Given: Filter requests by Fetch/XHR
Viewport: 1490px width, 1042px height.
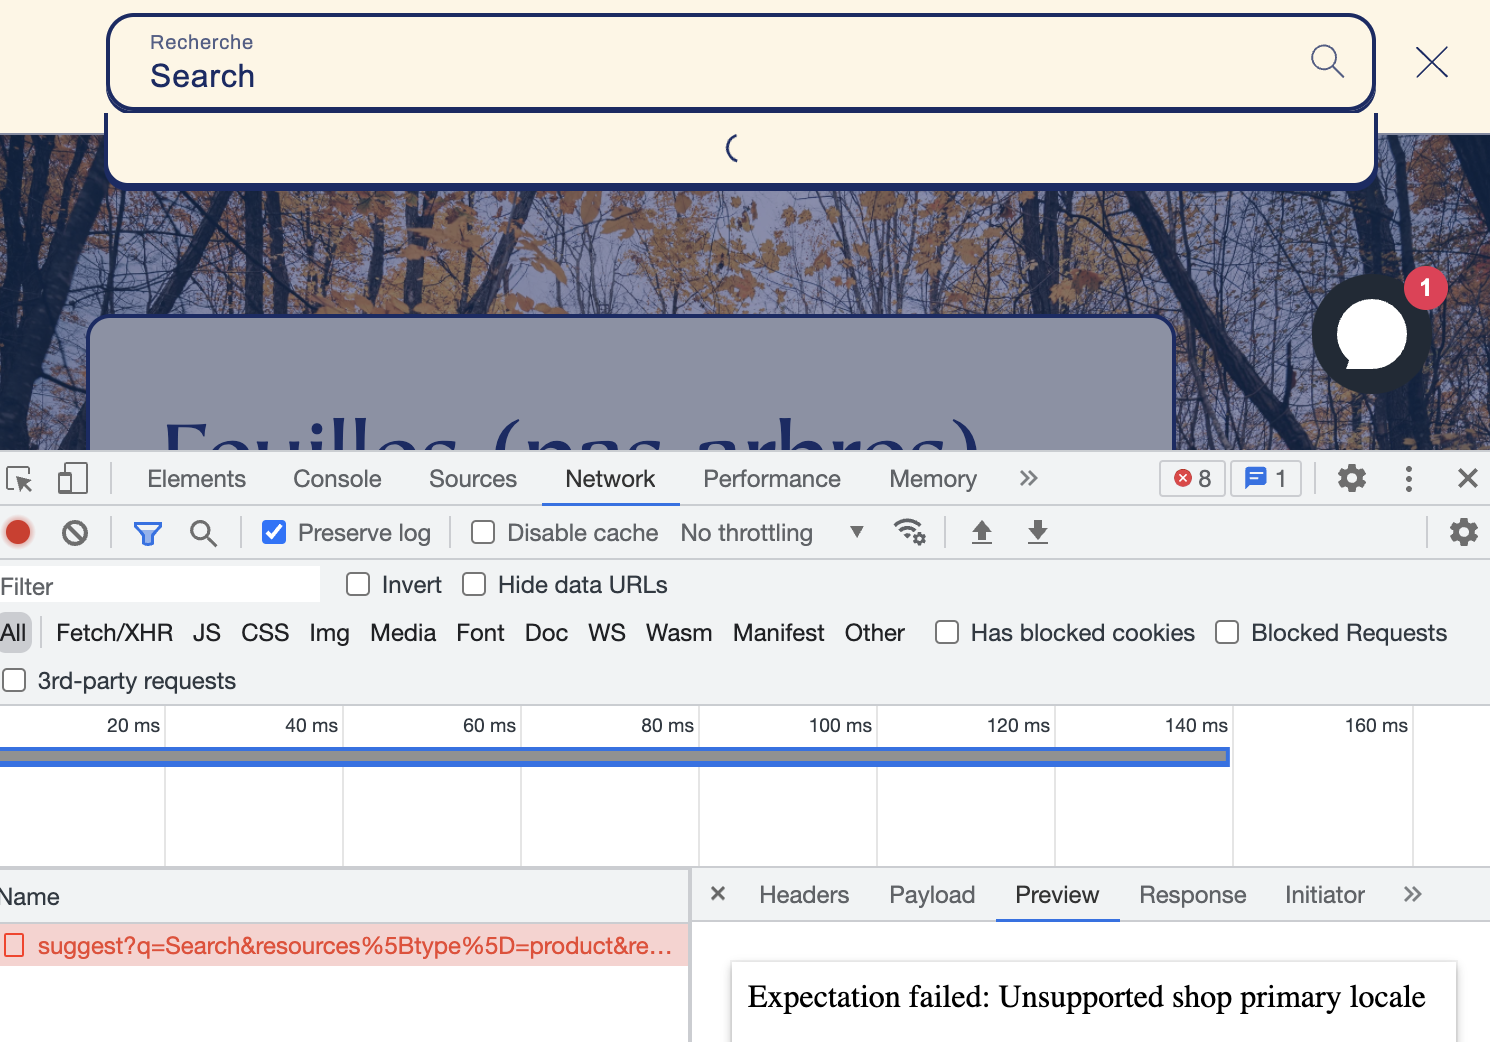Looking at the screenshot, I should [x=115, y=633].
